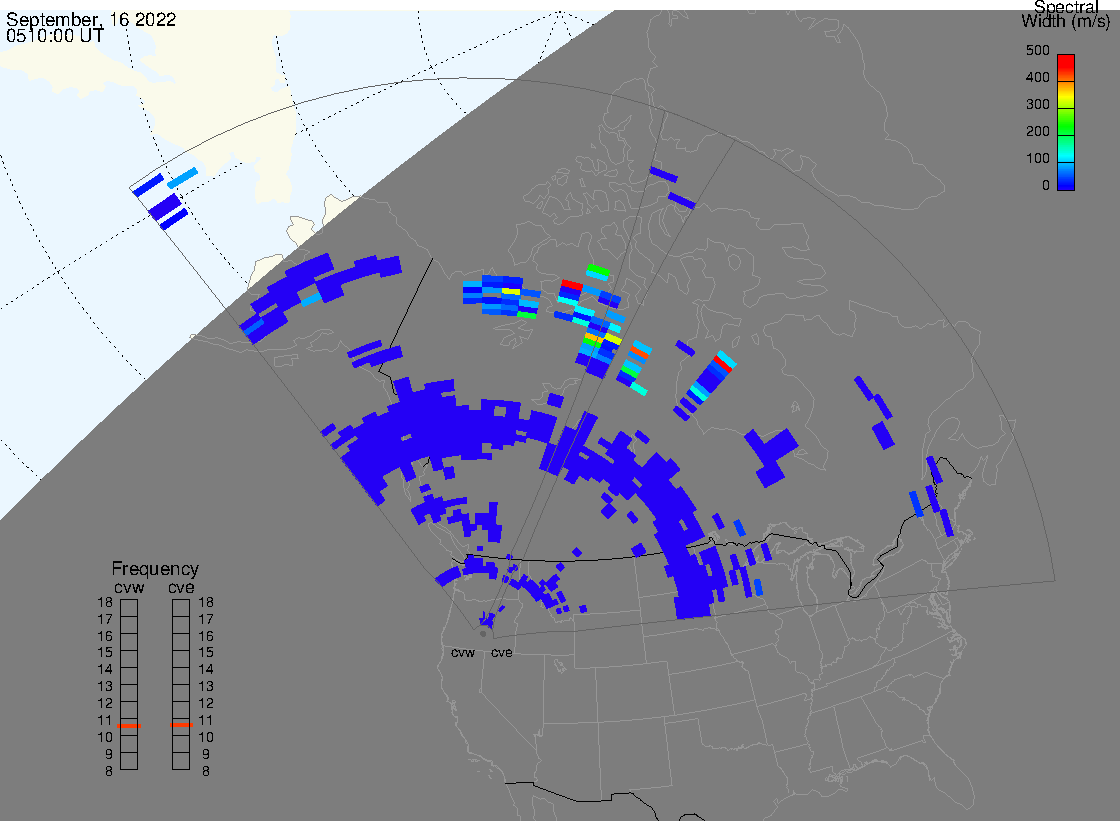Click the 18 label left of cvw bar
Screen dimensions: 1120x821
tap(105, 602)
